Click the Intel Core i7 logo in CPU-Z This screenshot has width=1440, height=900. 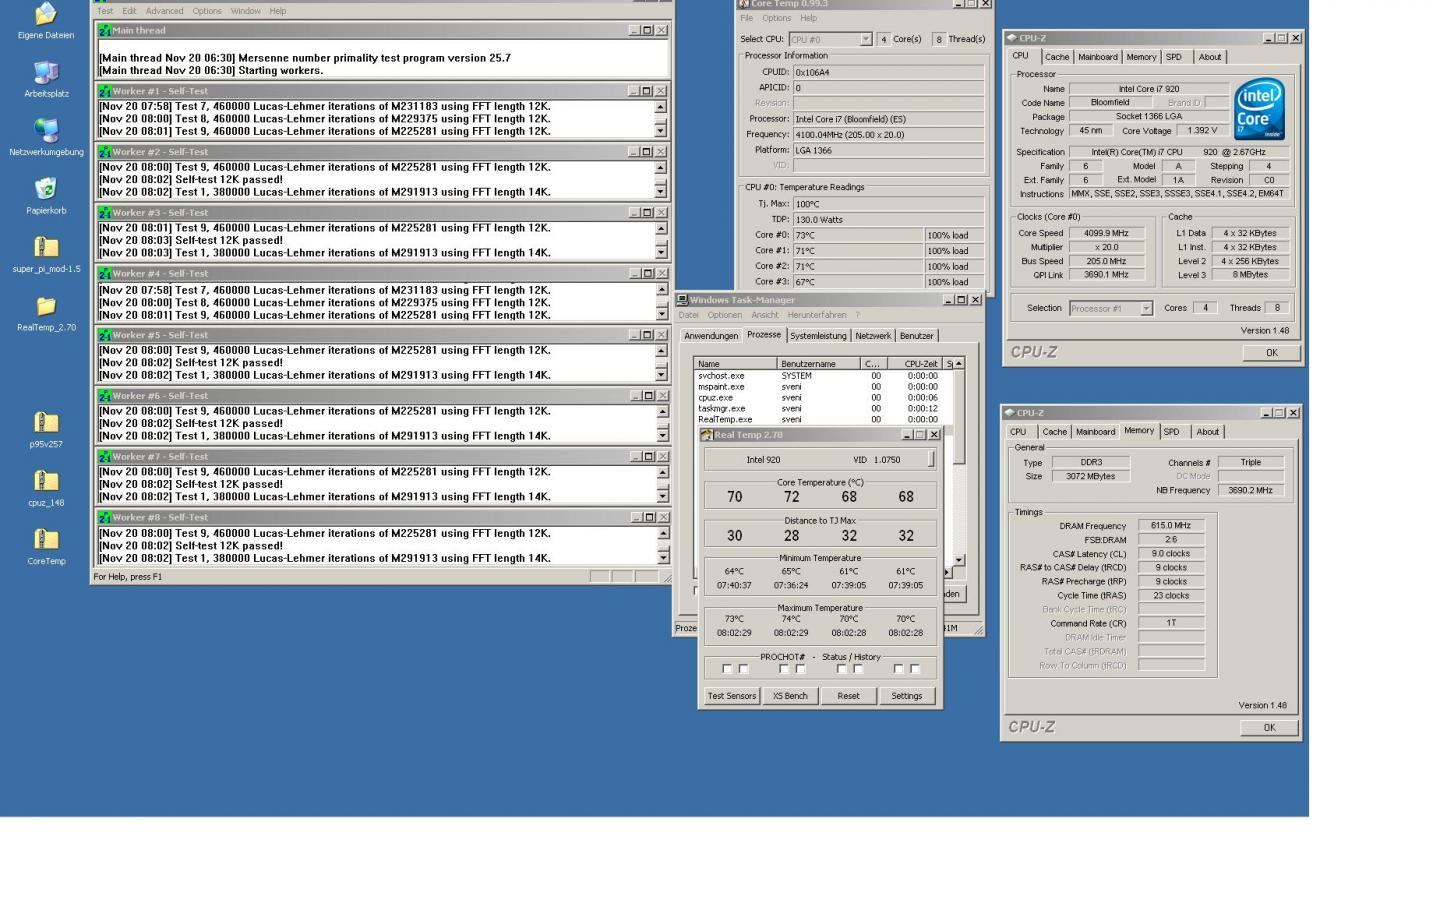pyautogui.click(x=1259, y=110)
